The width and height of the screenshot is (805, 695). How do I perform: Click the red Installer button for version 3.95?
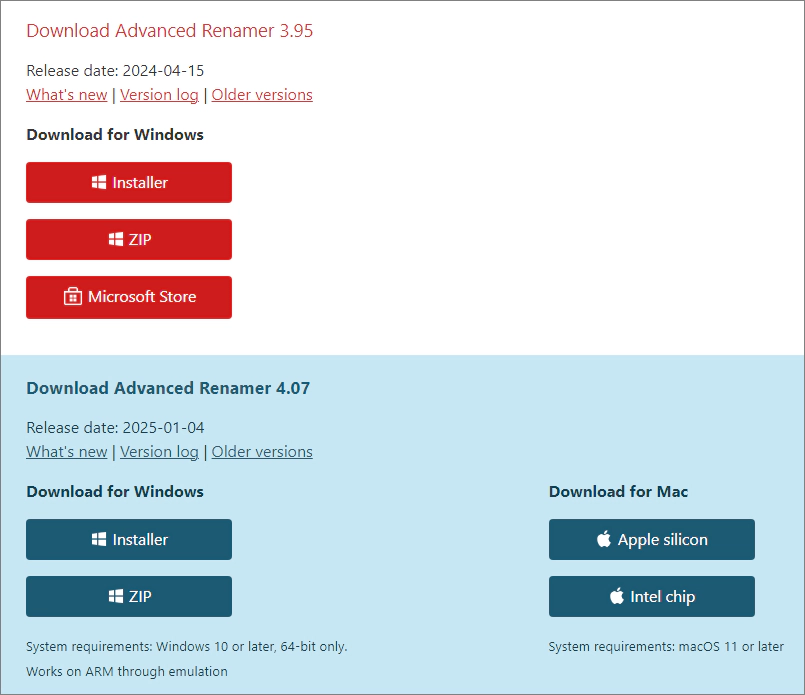(x=129, y=182)
